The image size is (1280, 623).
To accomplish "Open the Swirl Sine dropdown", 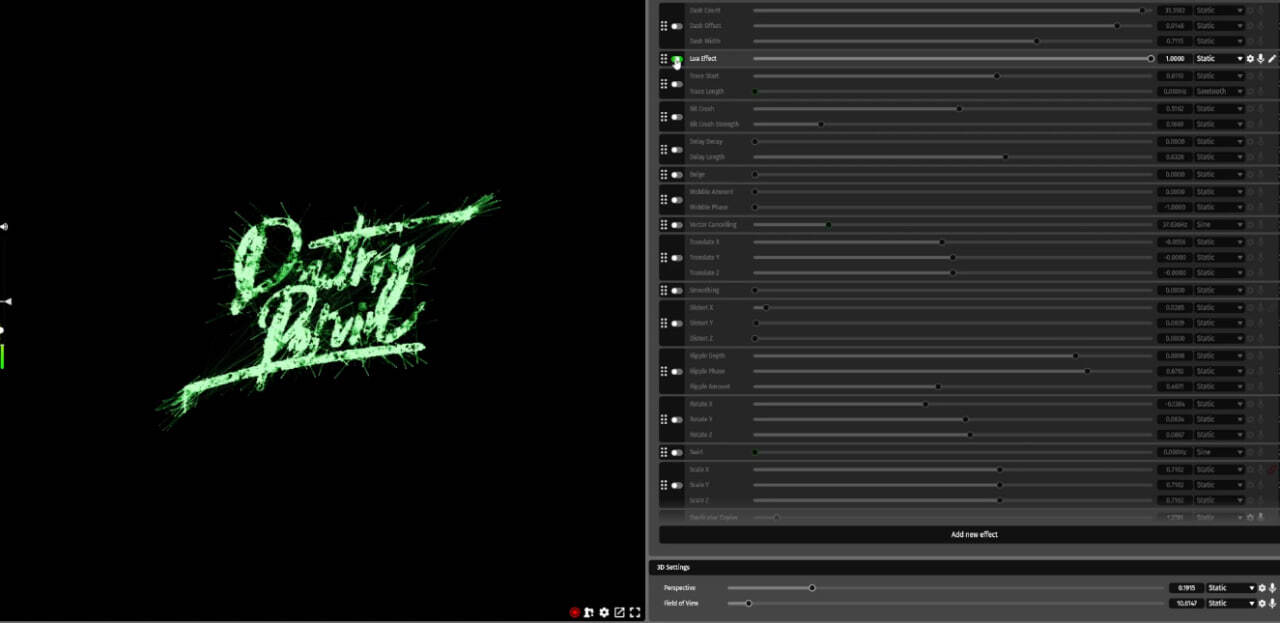I will point(1219,452).
